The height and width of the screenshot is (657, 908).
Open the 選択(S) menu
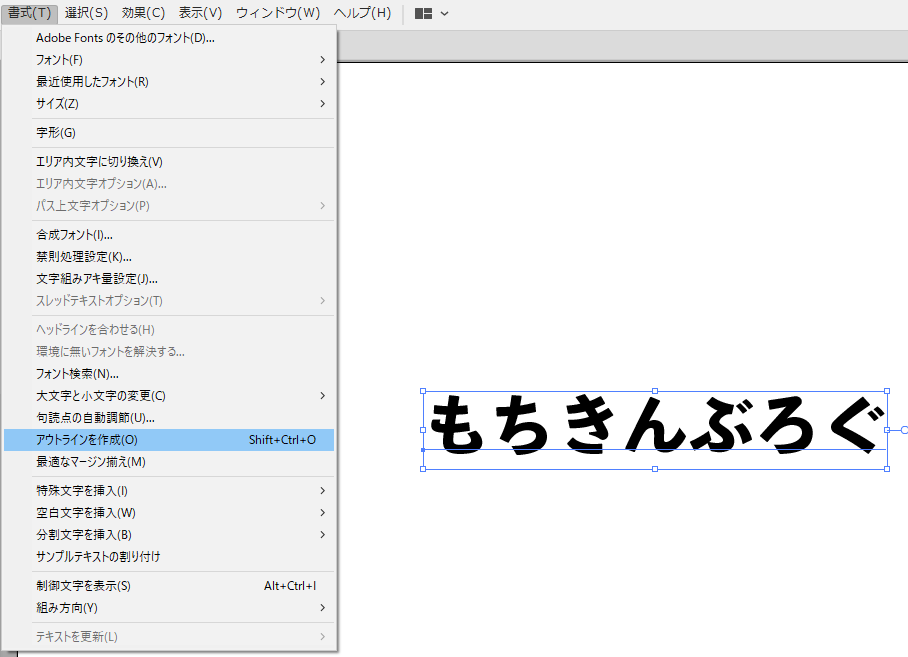(86, 12)
